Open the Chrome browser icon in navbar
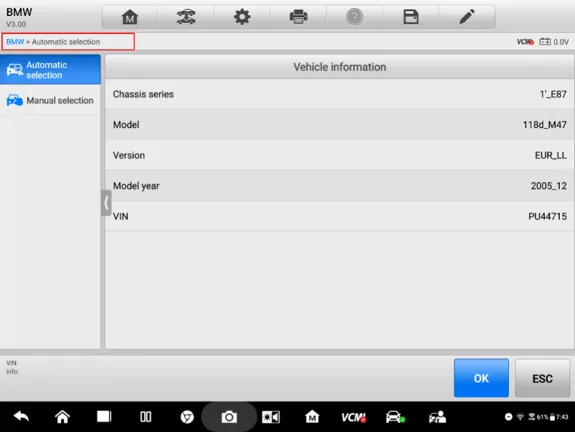This screenshot has width=575, height=432. pos(187,417)
